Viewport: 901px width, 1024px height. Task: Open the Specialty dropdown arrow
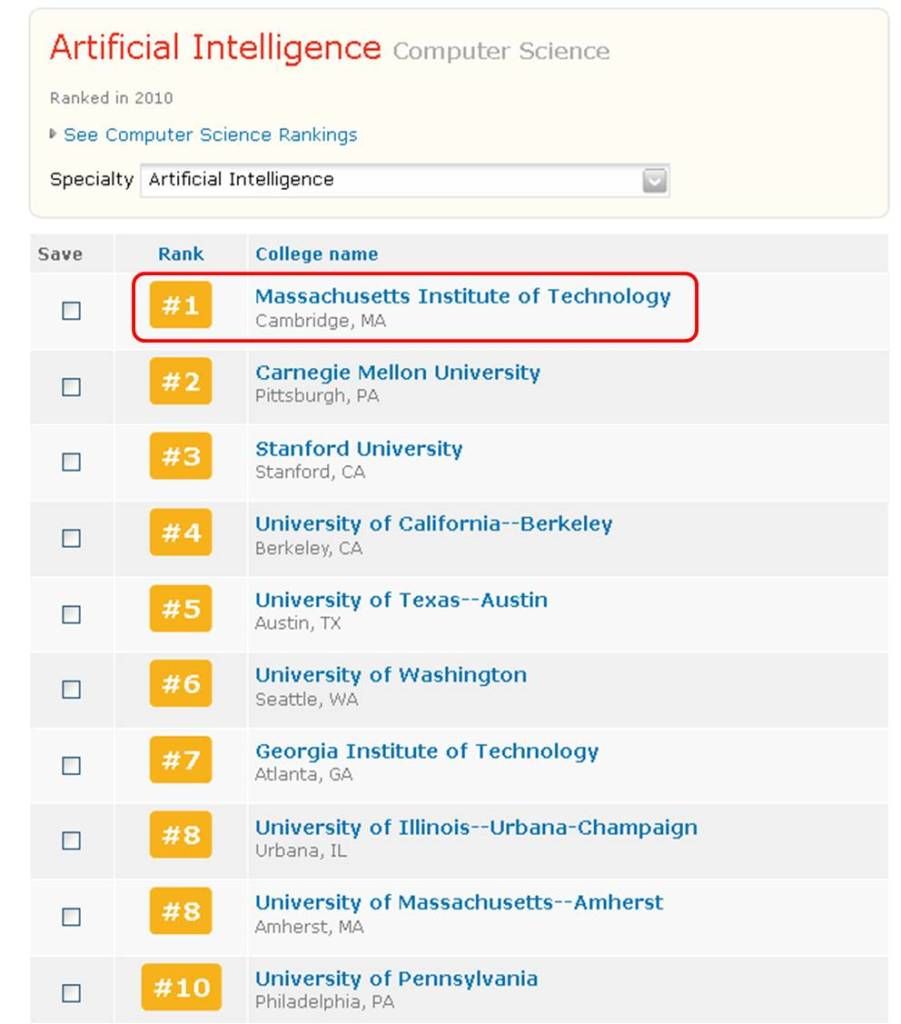pos(654,181)
